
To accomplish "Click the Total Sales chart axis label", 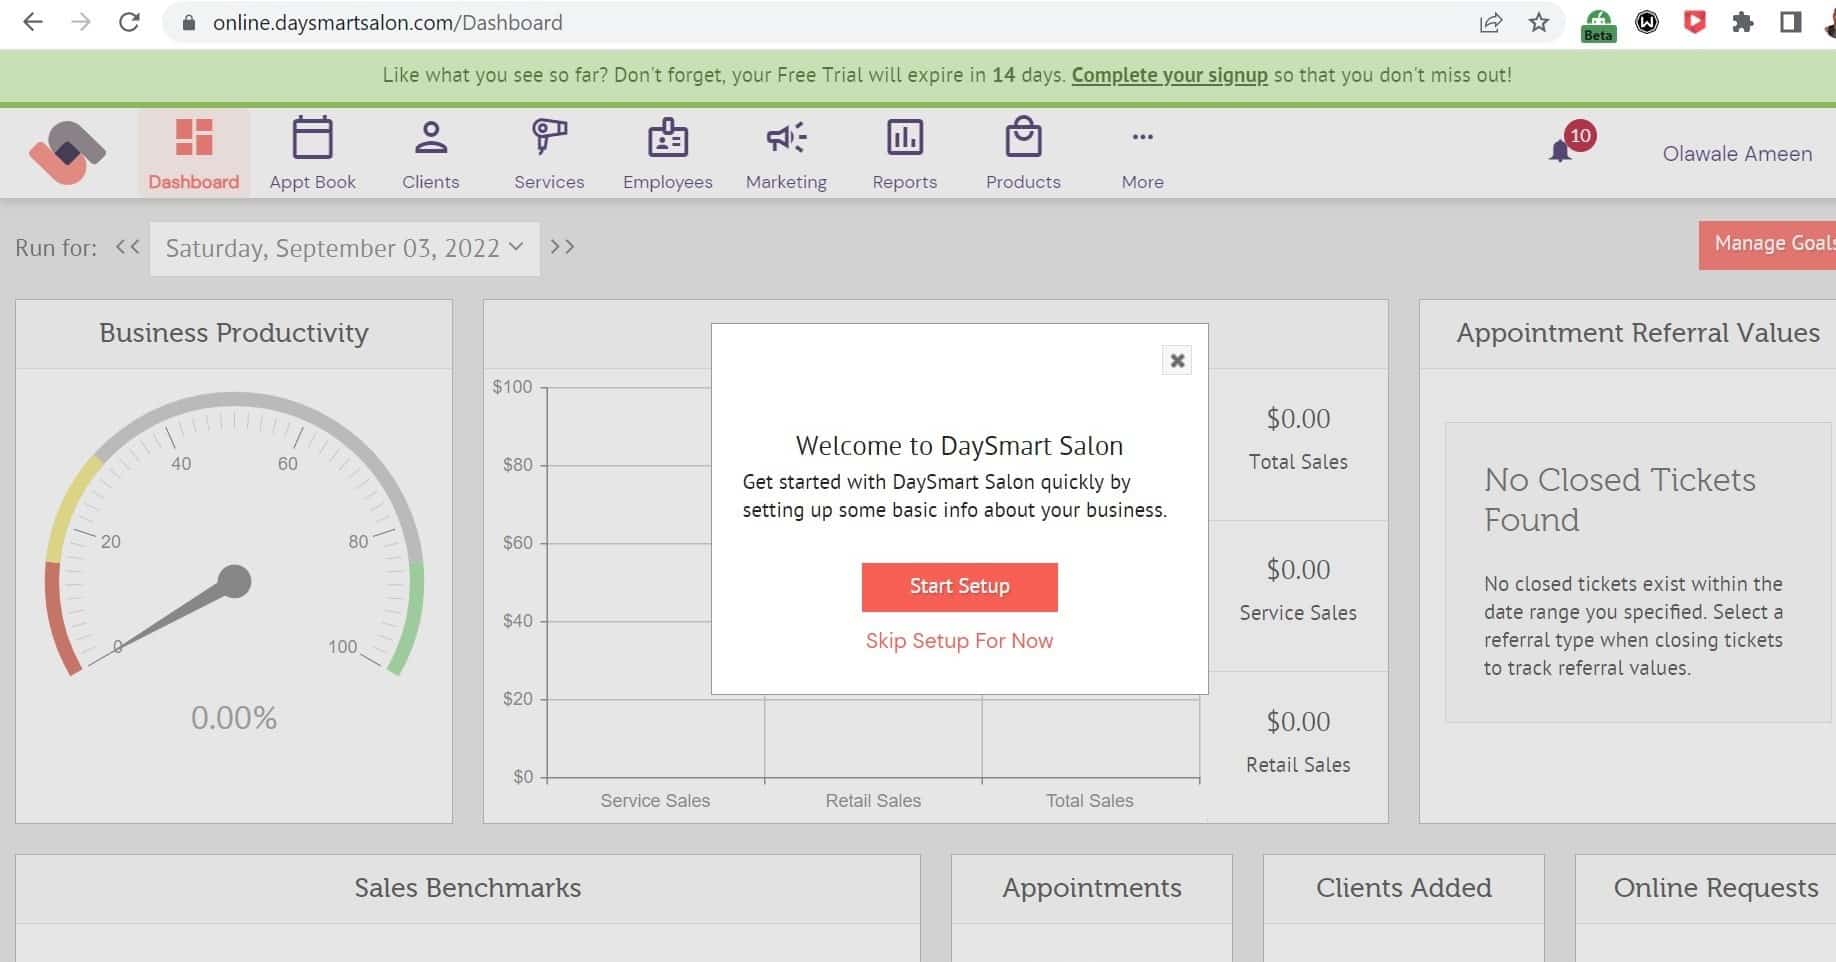I will tap(1089, 801).
